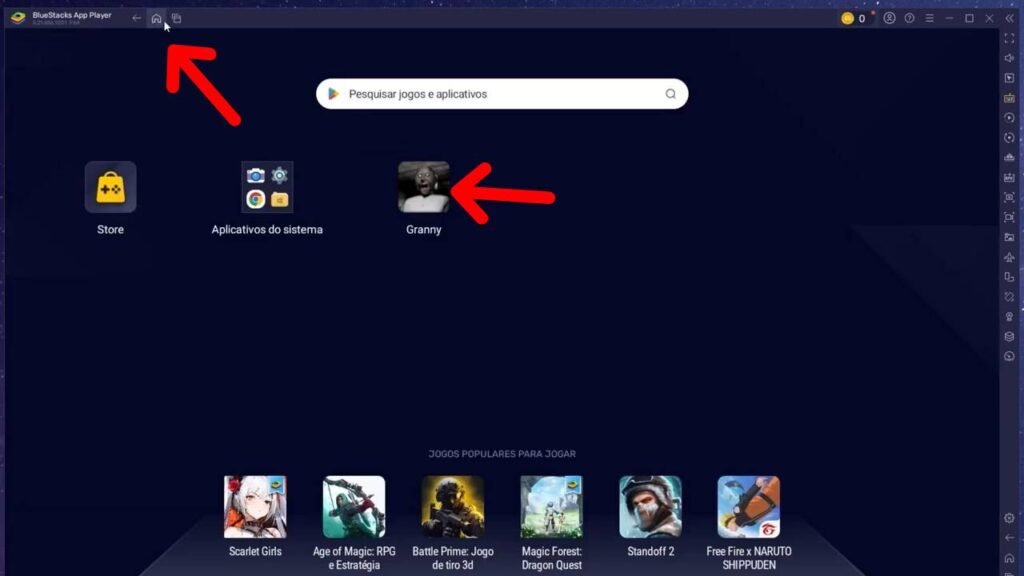Go back with the title bar arrow
1024x576 pixels.
click(136, 18)
